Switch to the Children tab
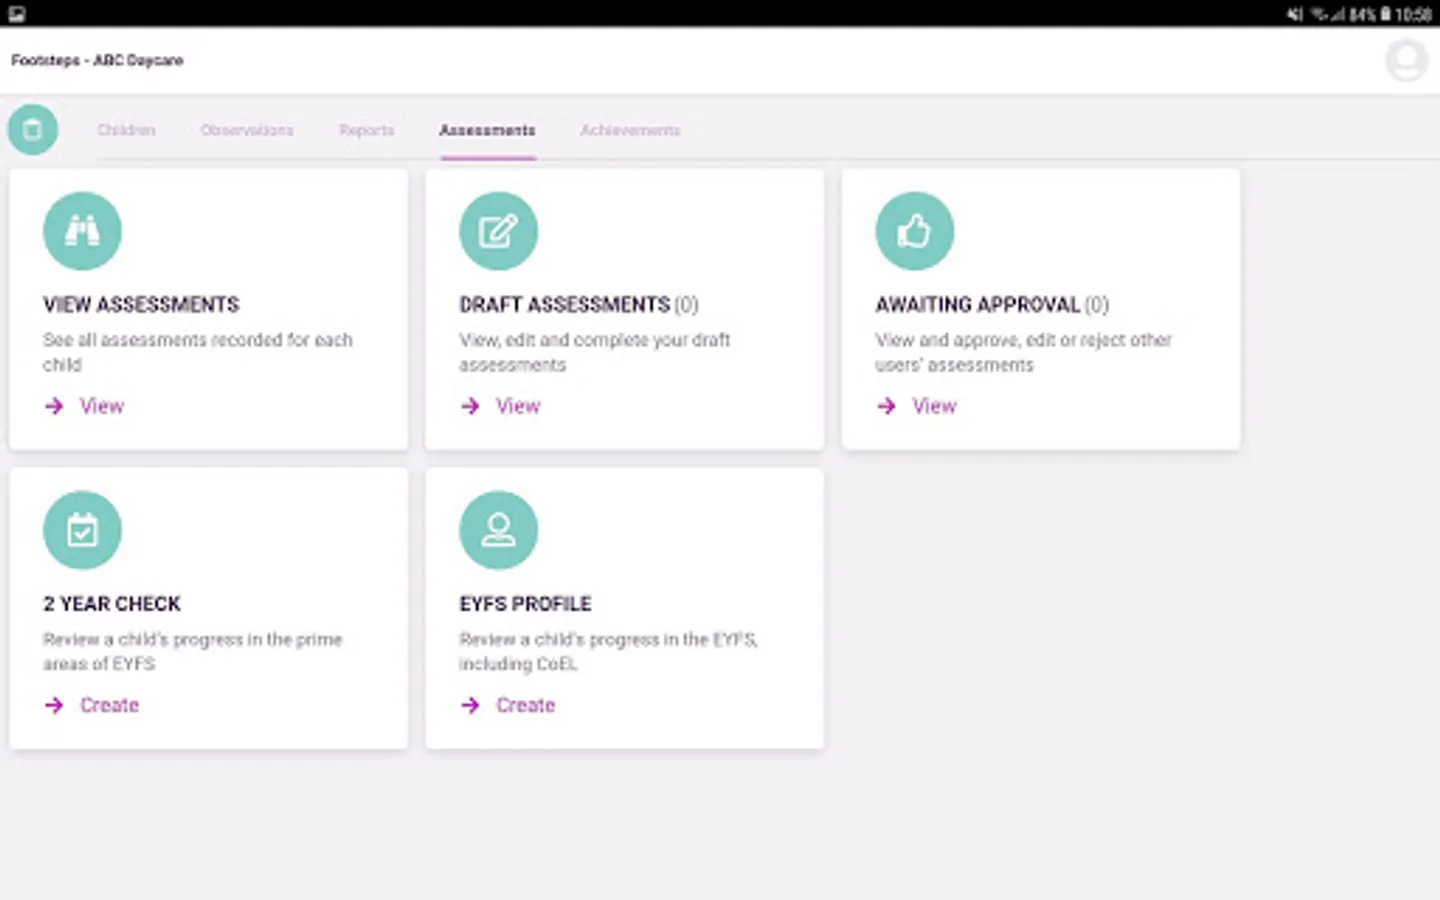 coord(126,130)
